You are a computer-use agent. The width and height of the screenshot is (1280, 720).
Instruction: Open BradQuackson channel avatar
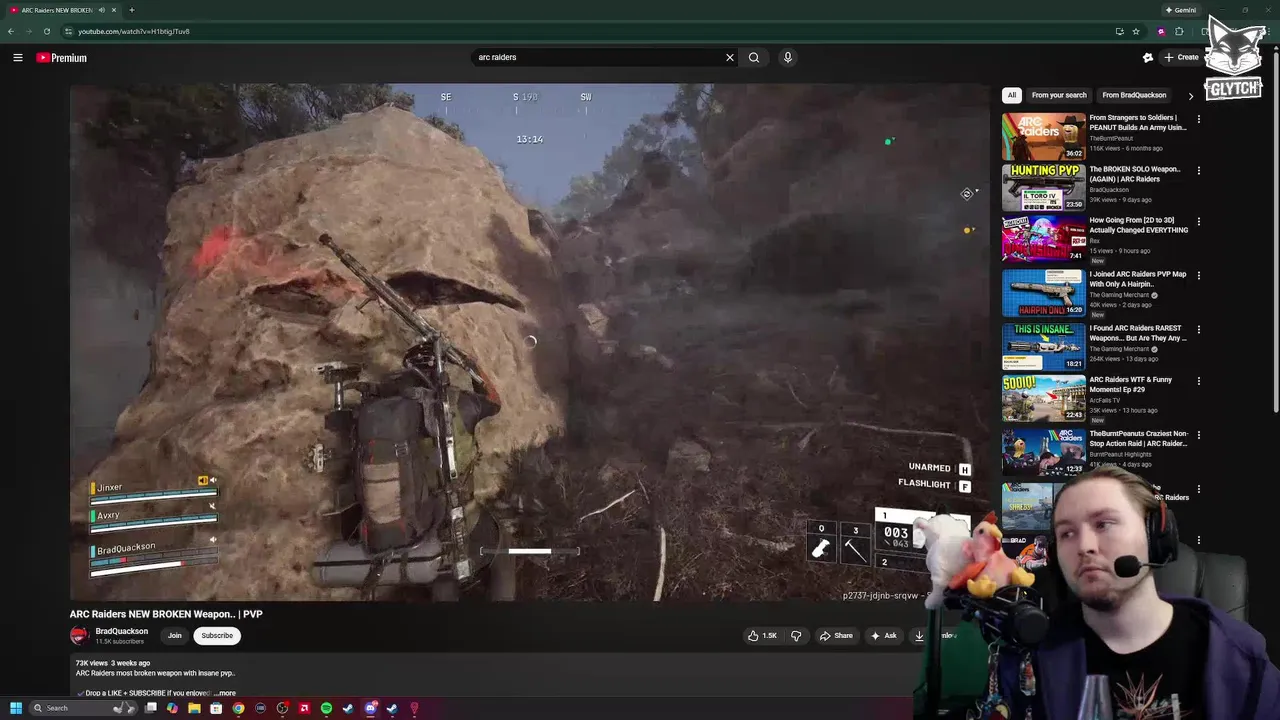click(79, 635)
